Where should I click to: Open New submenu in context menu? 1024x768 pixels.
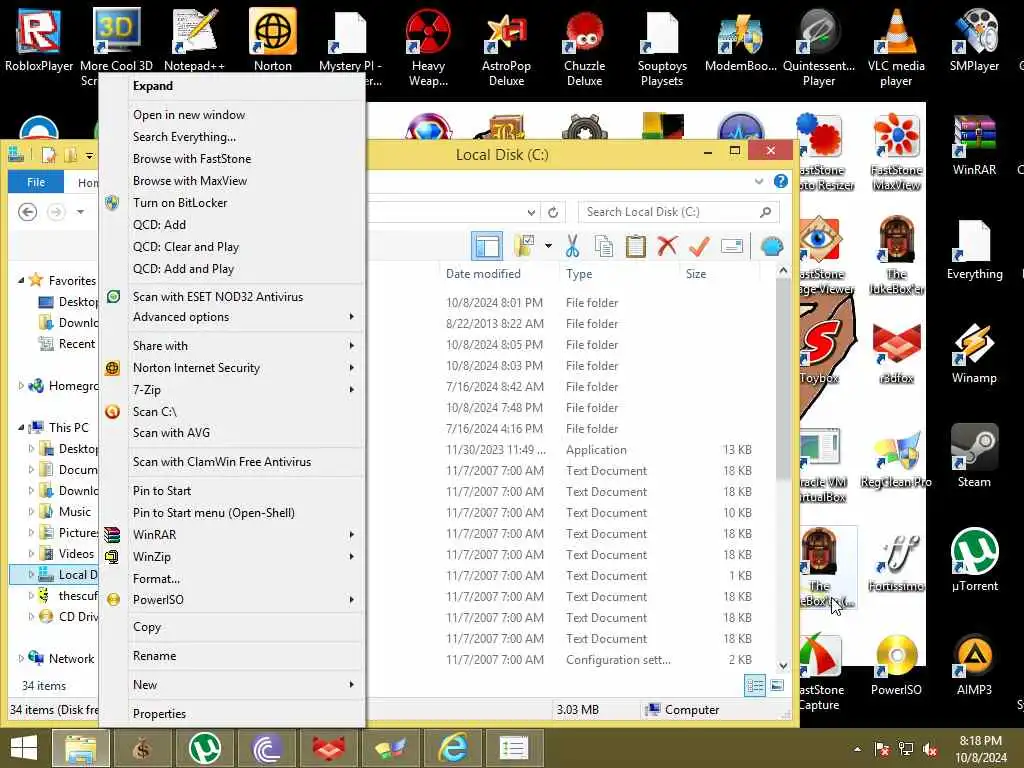246,684
